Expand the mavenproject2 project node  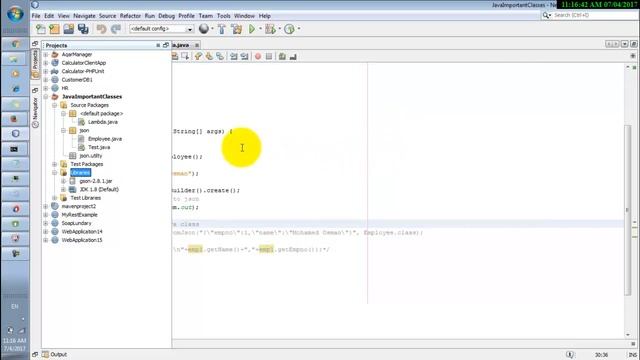tap(46, 207)
